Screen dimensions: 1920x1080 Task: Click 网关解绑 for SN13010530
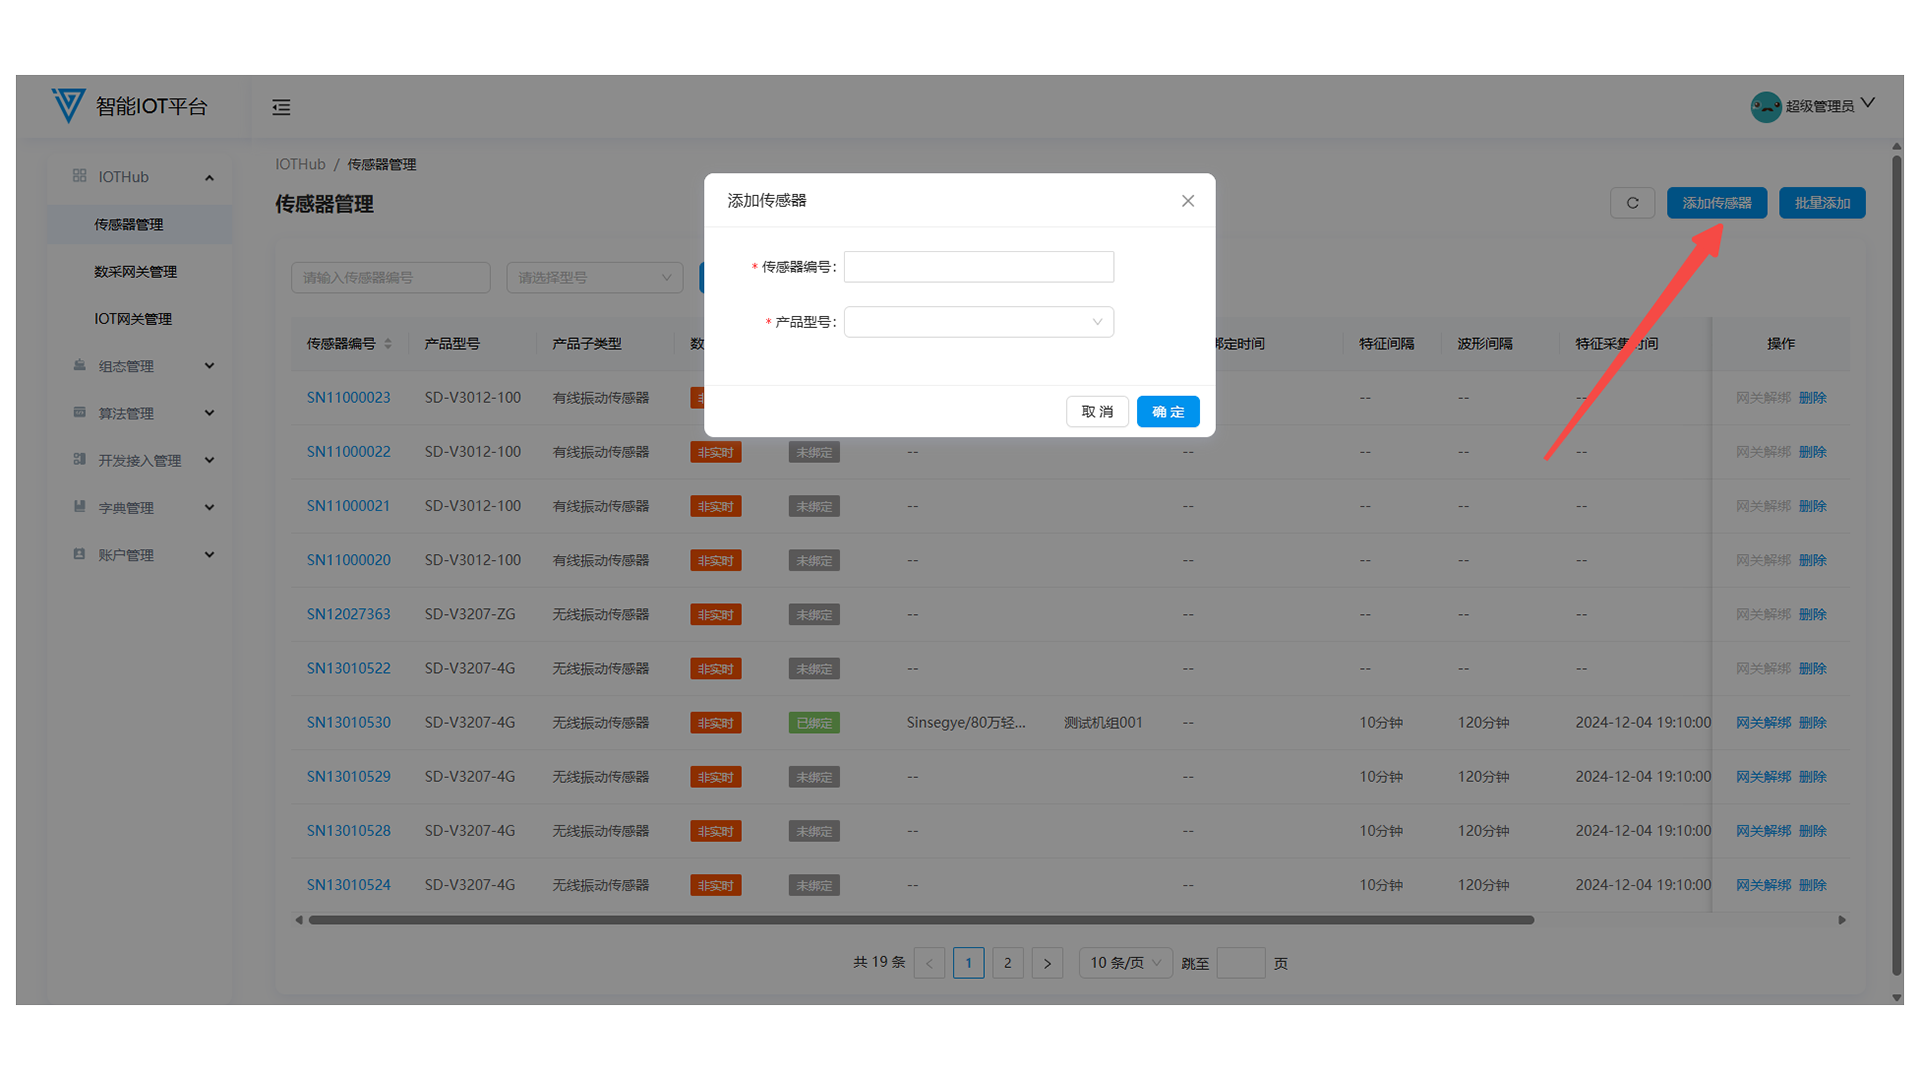click(x=1763, y=723)
